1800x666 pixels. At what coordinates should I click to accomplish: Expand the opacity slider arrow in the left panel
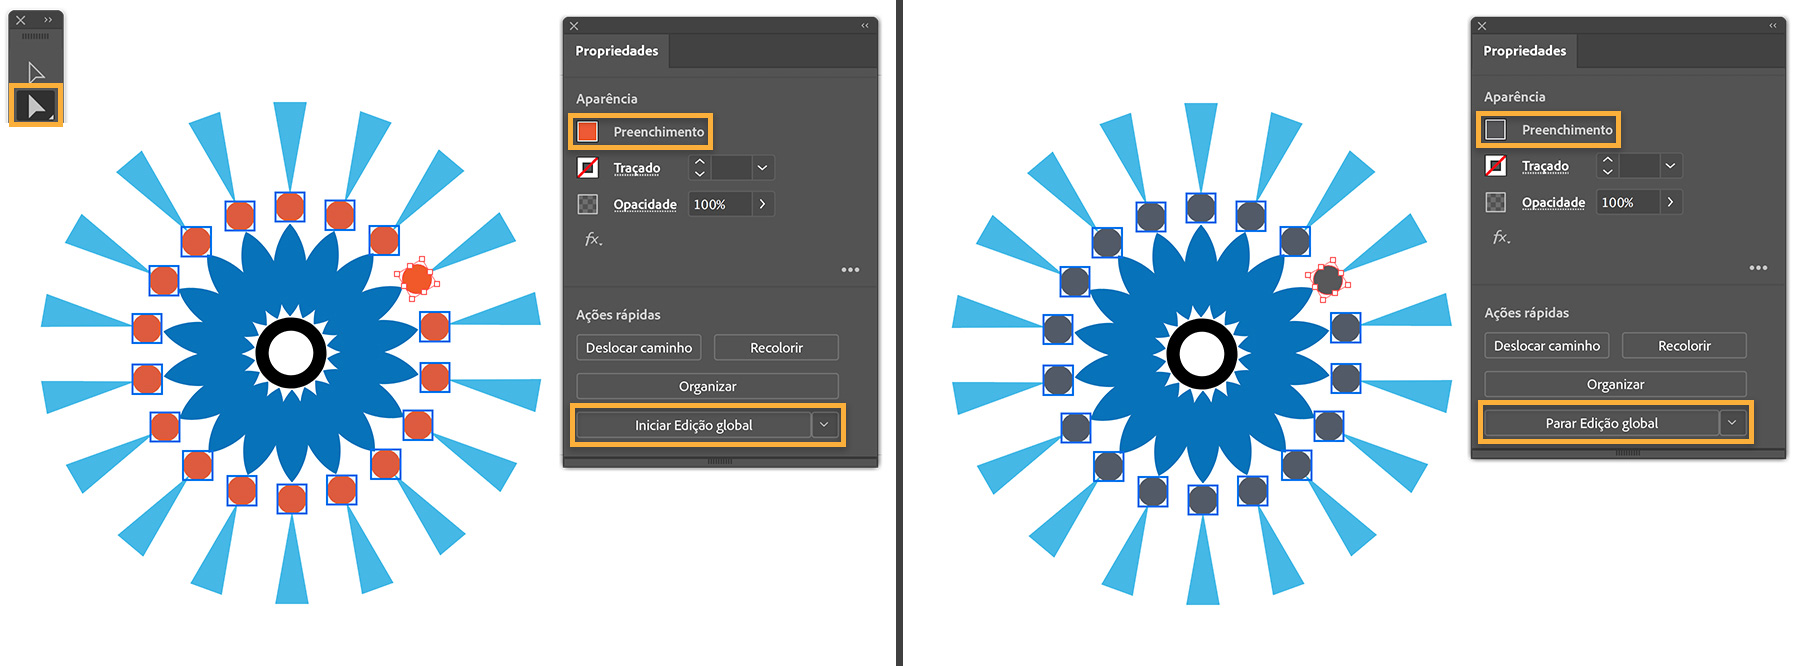762,204
